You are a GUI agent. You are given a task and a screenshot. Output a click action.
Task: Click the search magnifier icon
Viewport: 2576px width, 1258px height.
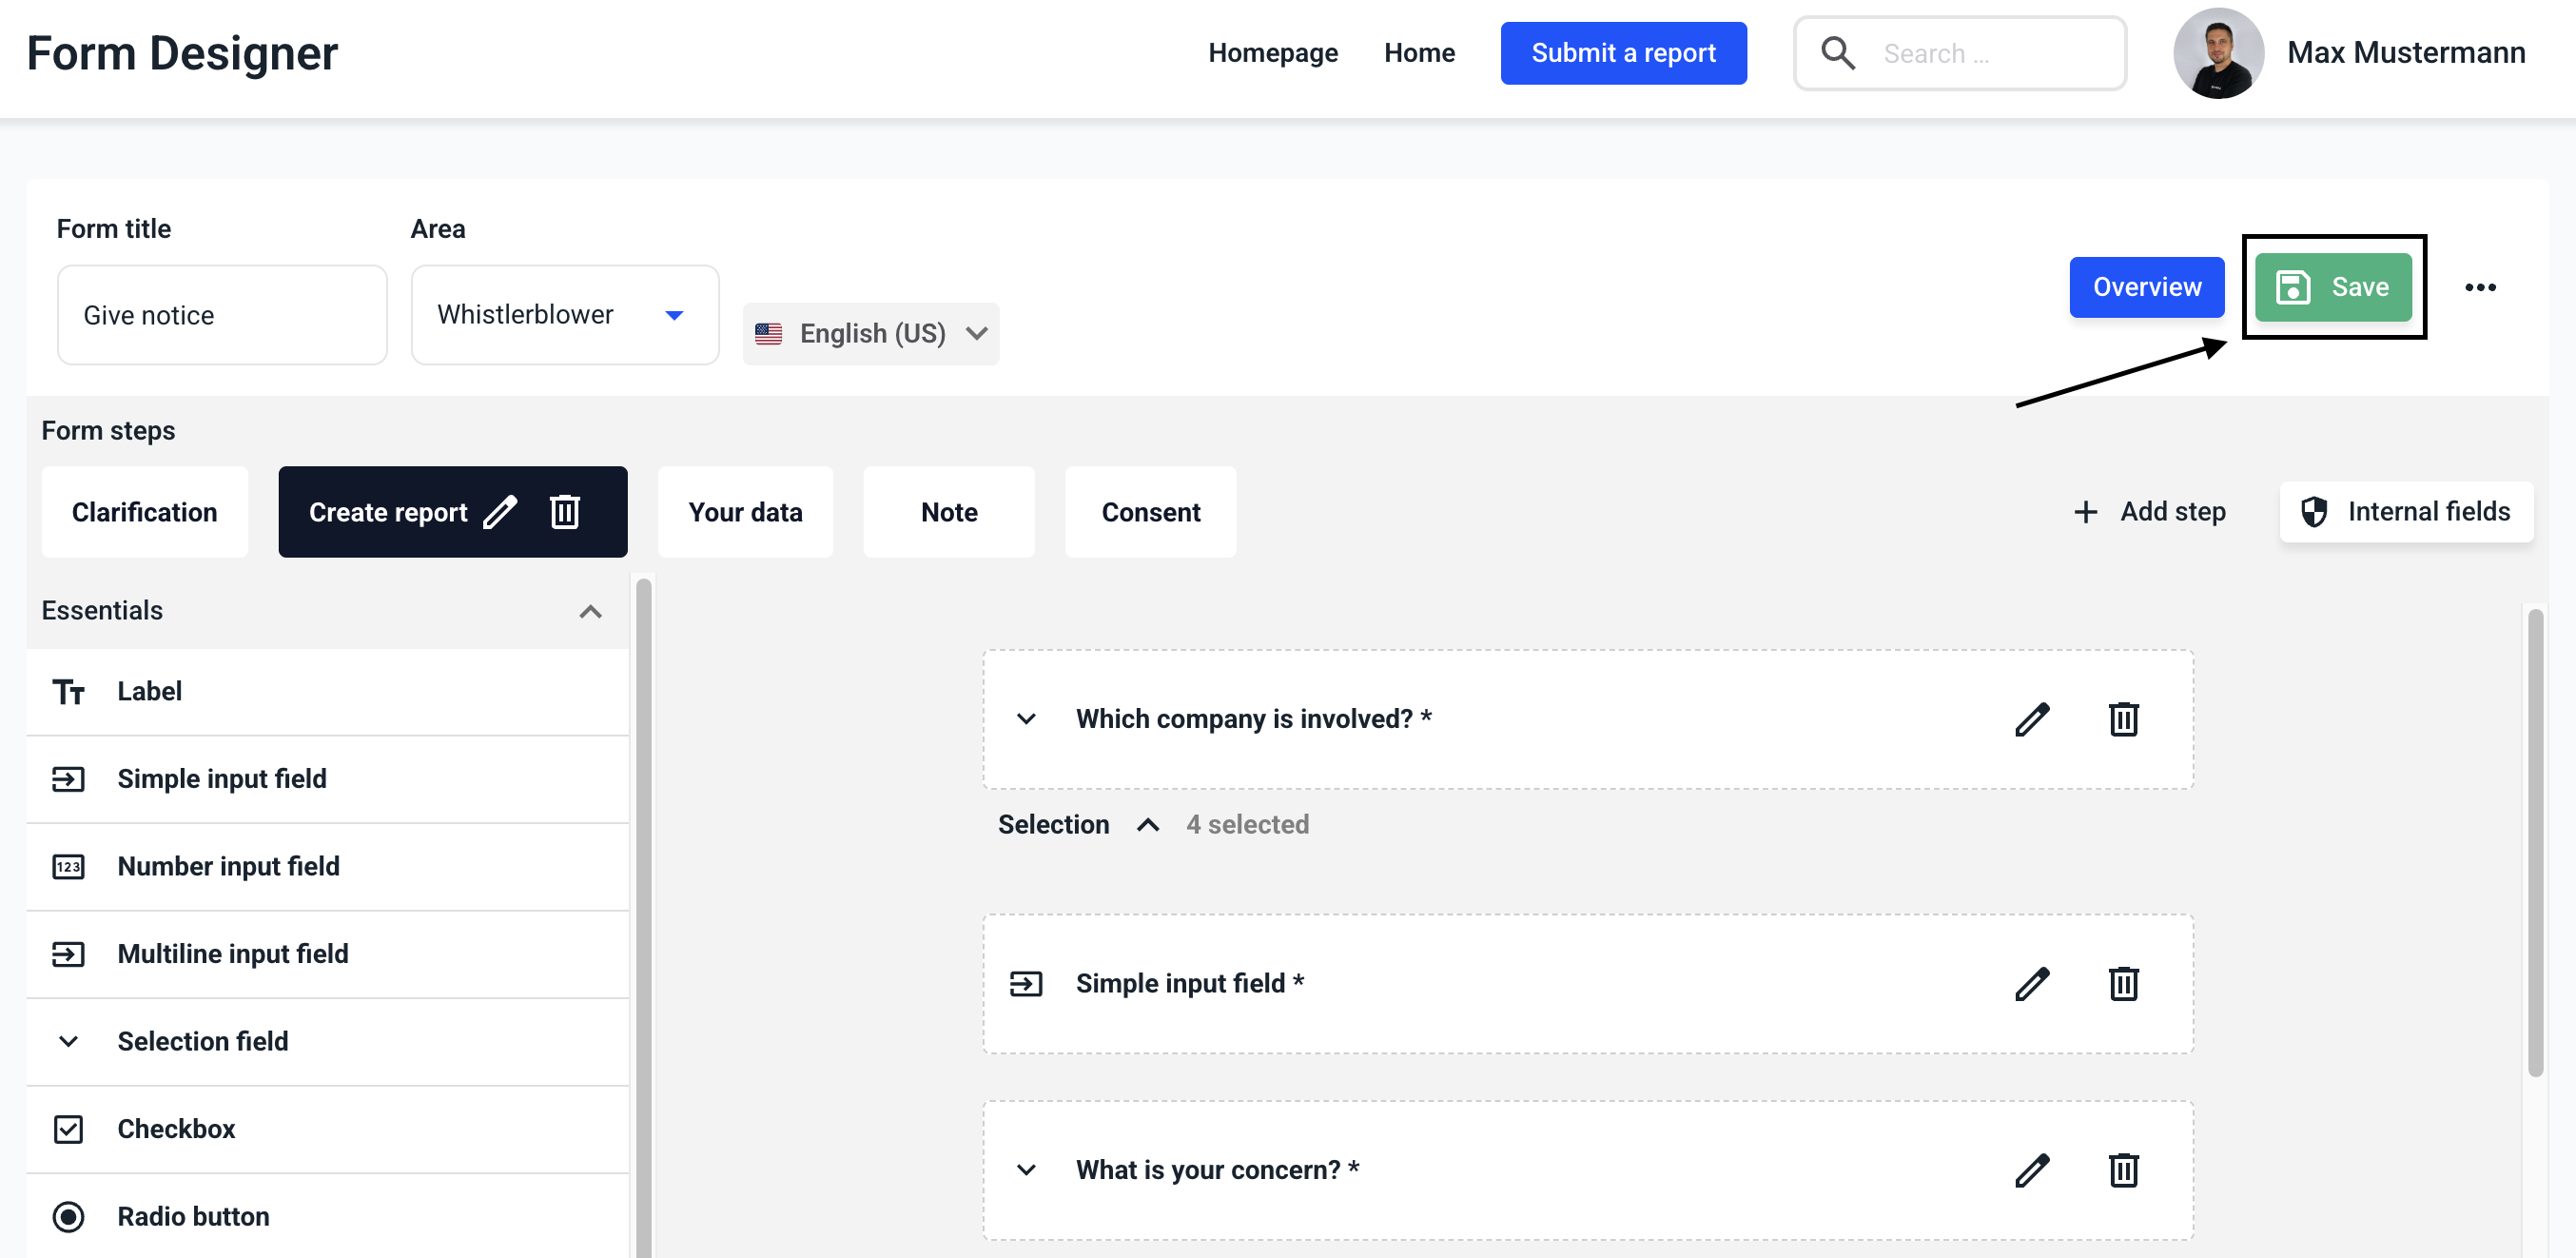point(1837,53)
